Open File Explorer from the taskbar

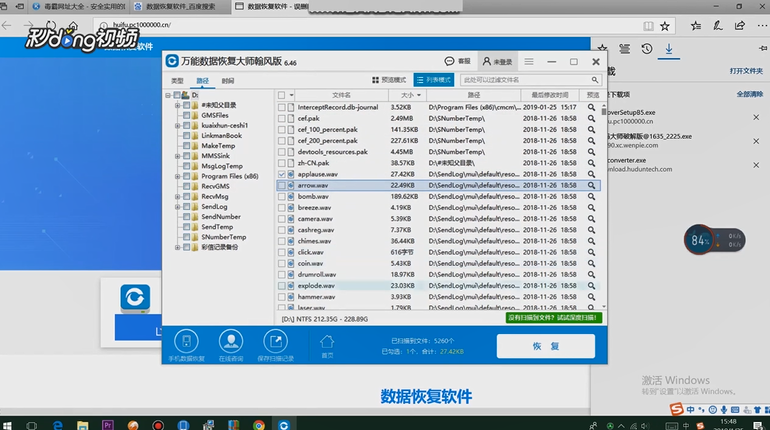click(x=82, y=425)
